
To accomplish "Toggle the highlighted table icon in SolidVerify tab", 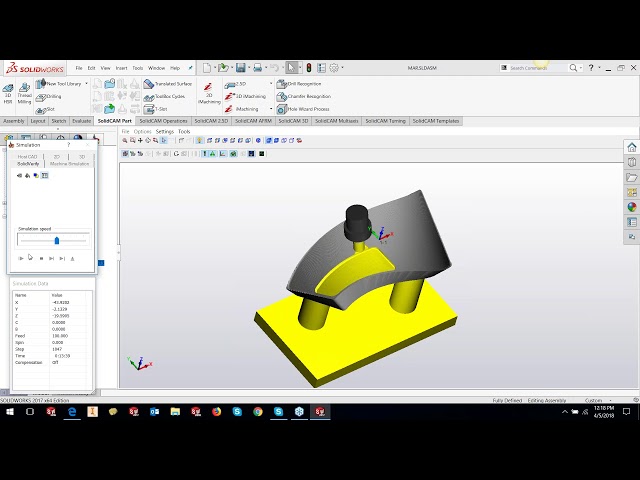I will coord(45,176).
